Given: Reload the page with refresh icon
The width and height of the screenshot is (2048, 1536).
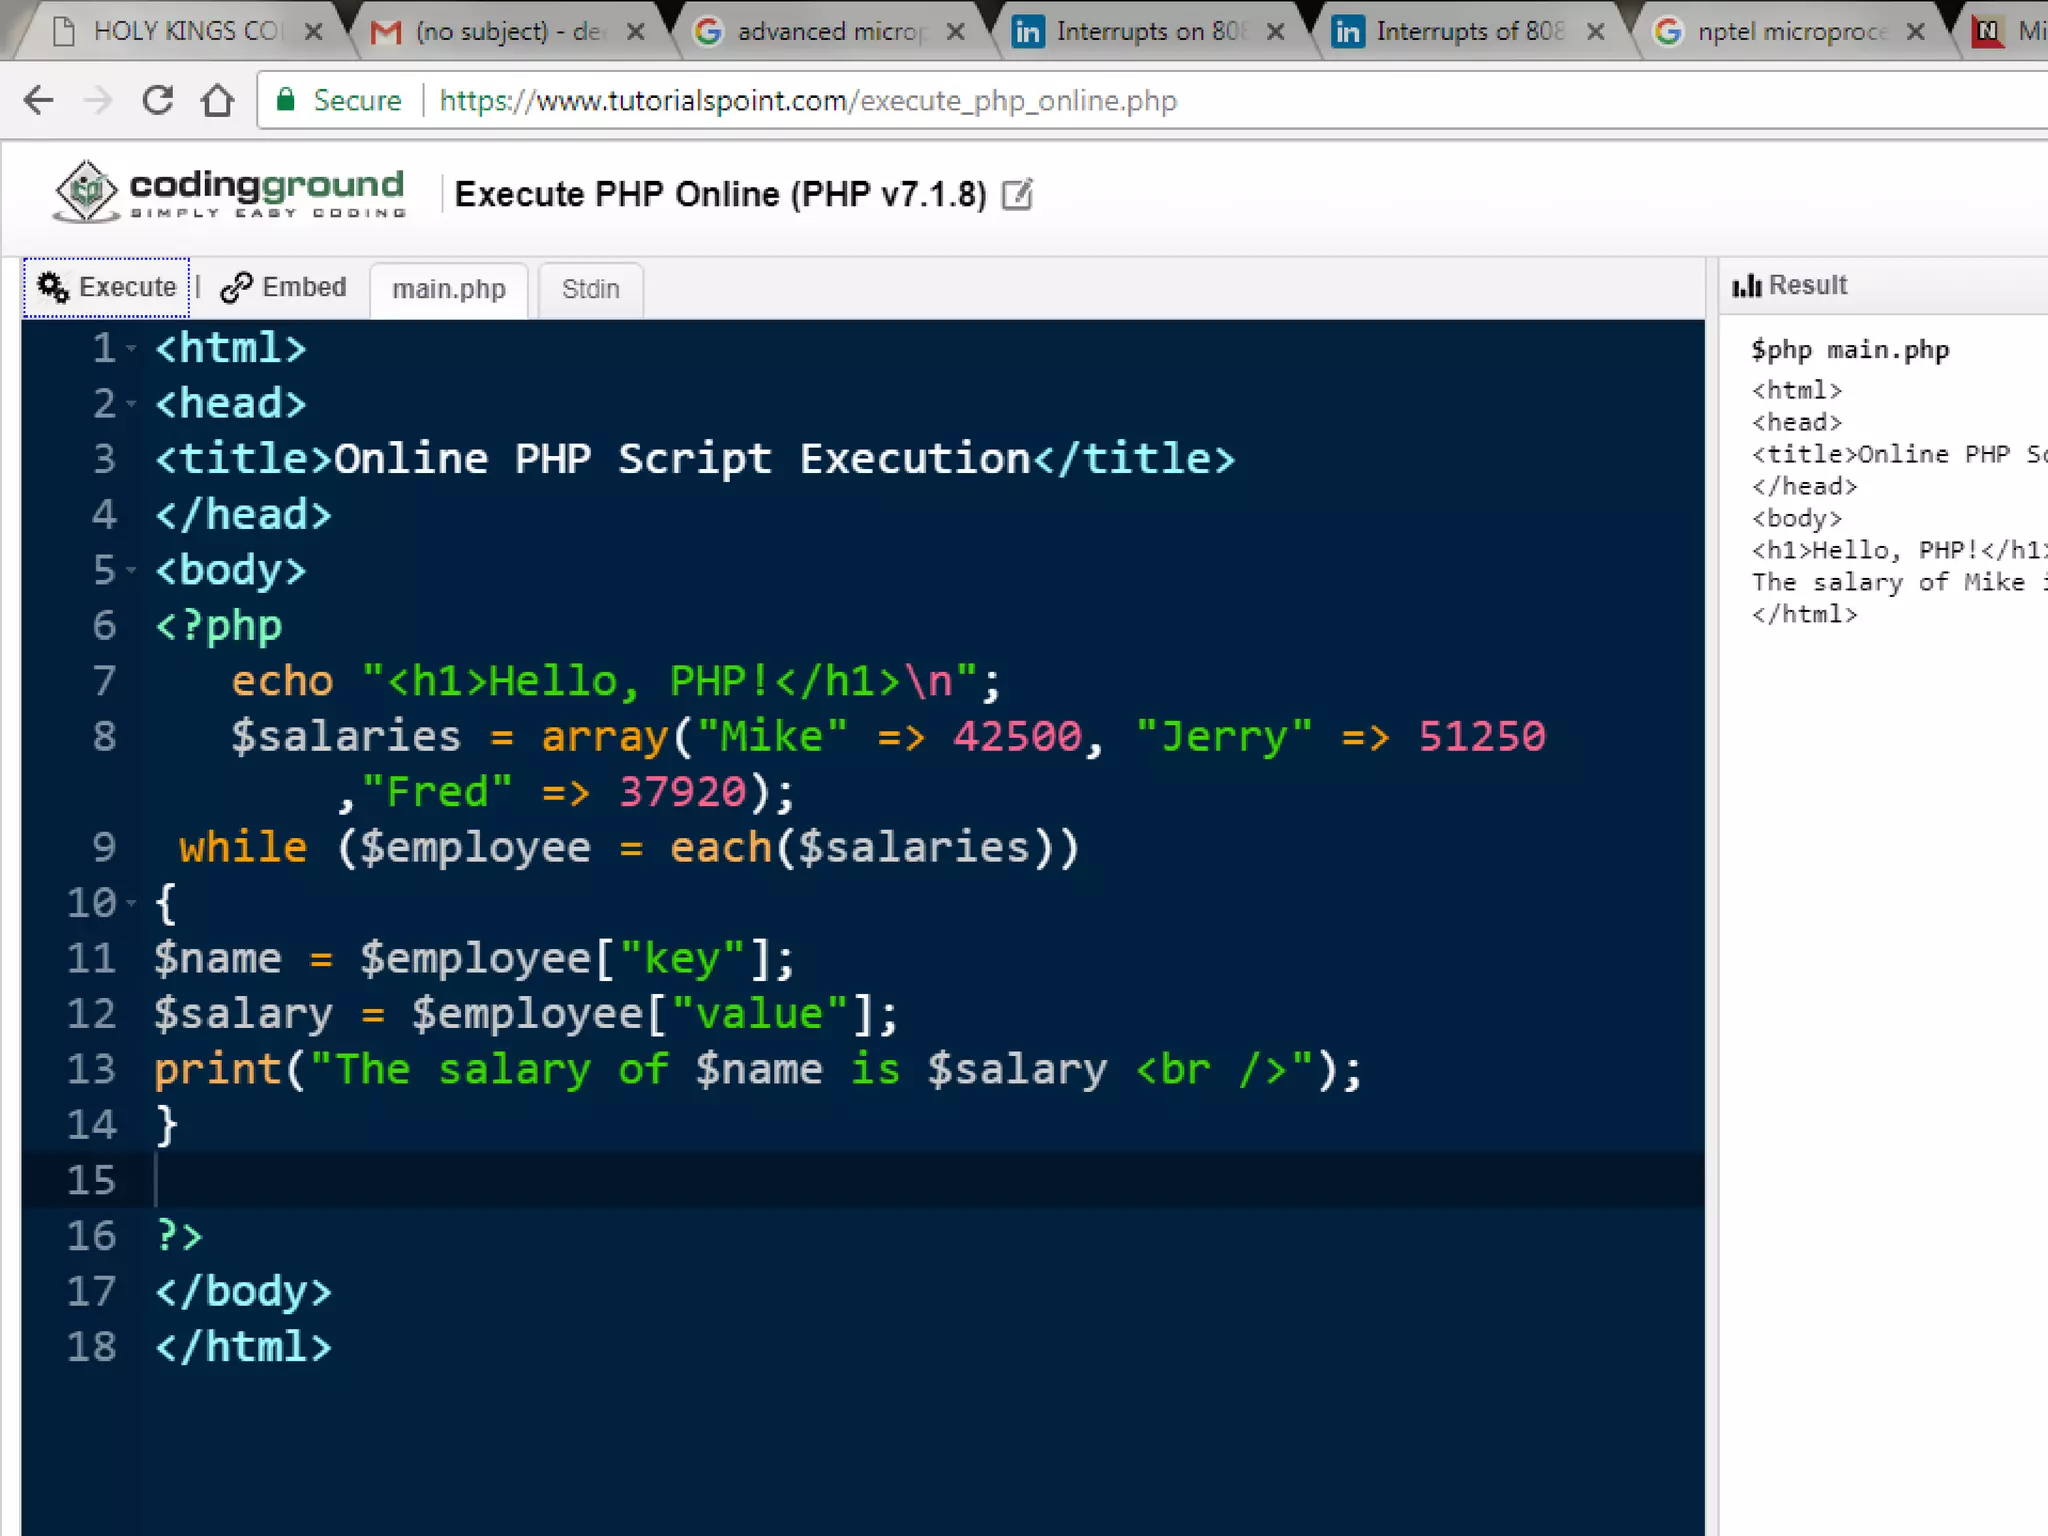Looking at the screenshot, I should coord(158,100).
